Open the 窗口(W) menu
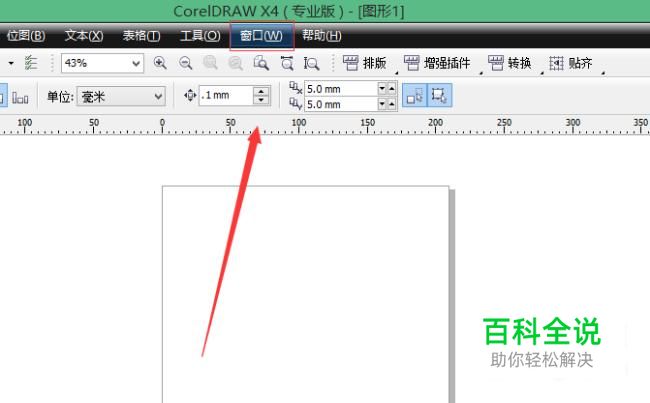The height and width of the screenshot is (403, 650). pyautogui.click(x=262, y=36)
